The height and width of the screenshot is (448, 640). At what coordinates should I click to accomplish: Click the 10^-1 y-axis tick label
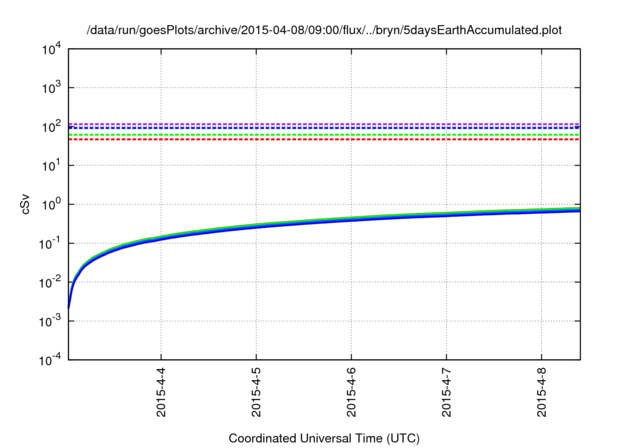pyautogui.click(x=51, y=244)
